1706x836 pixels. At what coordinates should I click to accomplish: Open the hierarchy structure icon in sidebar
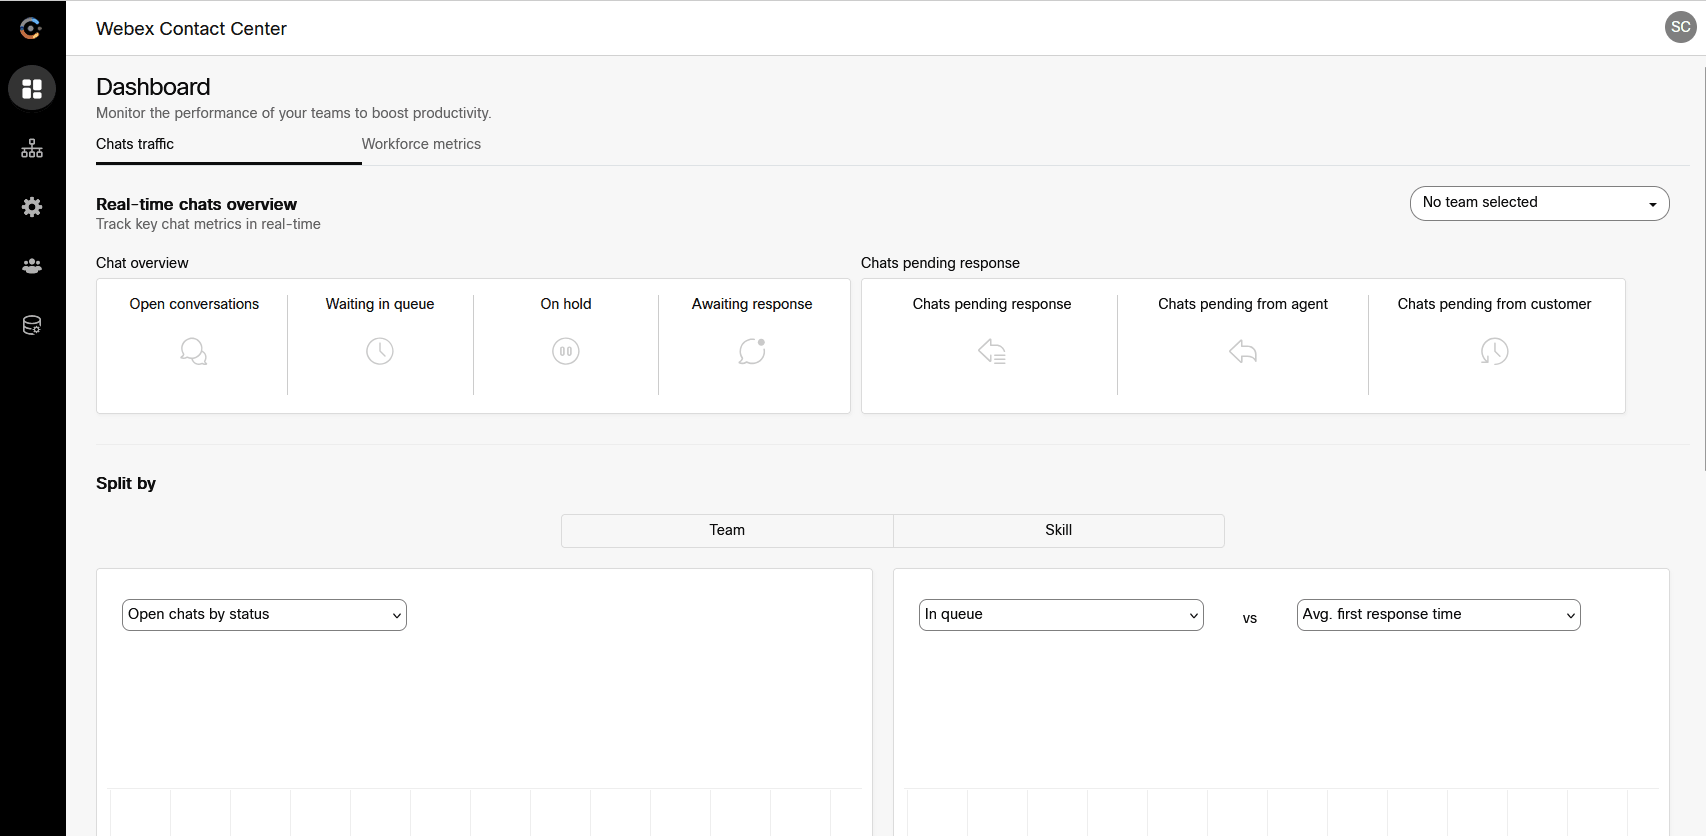(x=32, y=149)
